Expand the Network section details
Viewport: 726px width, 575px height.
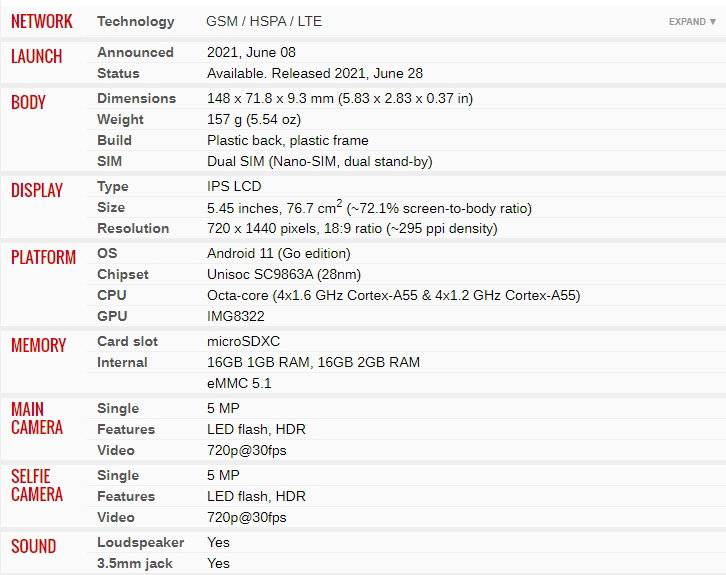[x=692, y=22]
